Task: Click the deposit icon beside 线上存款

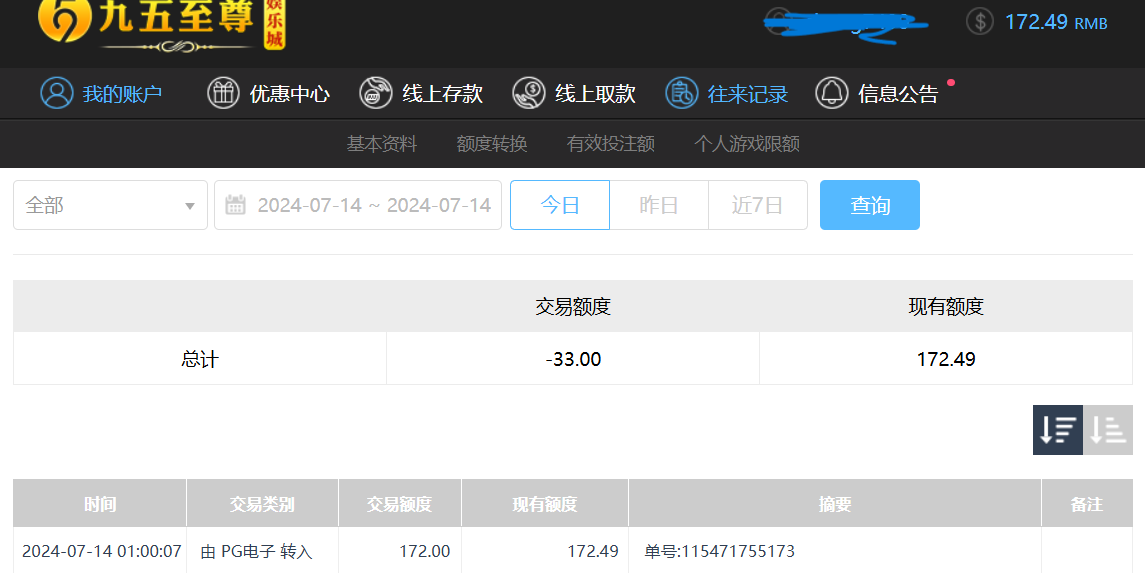Action: pos(376,93)
